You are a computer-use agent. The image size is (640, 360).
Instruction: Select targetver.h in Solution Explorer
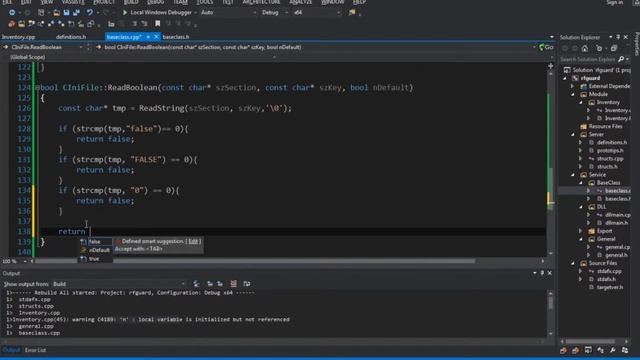(x=610, y=287)
